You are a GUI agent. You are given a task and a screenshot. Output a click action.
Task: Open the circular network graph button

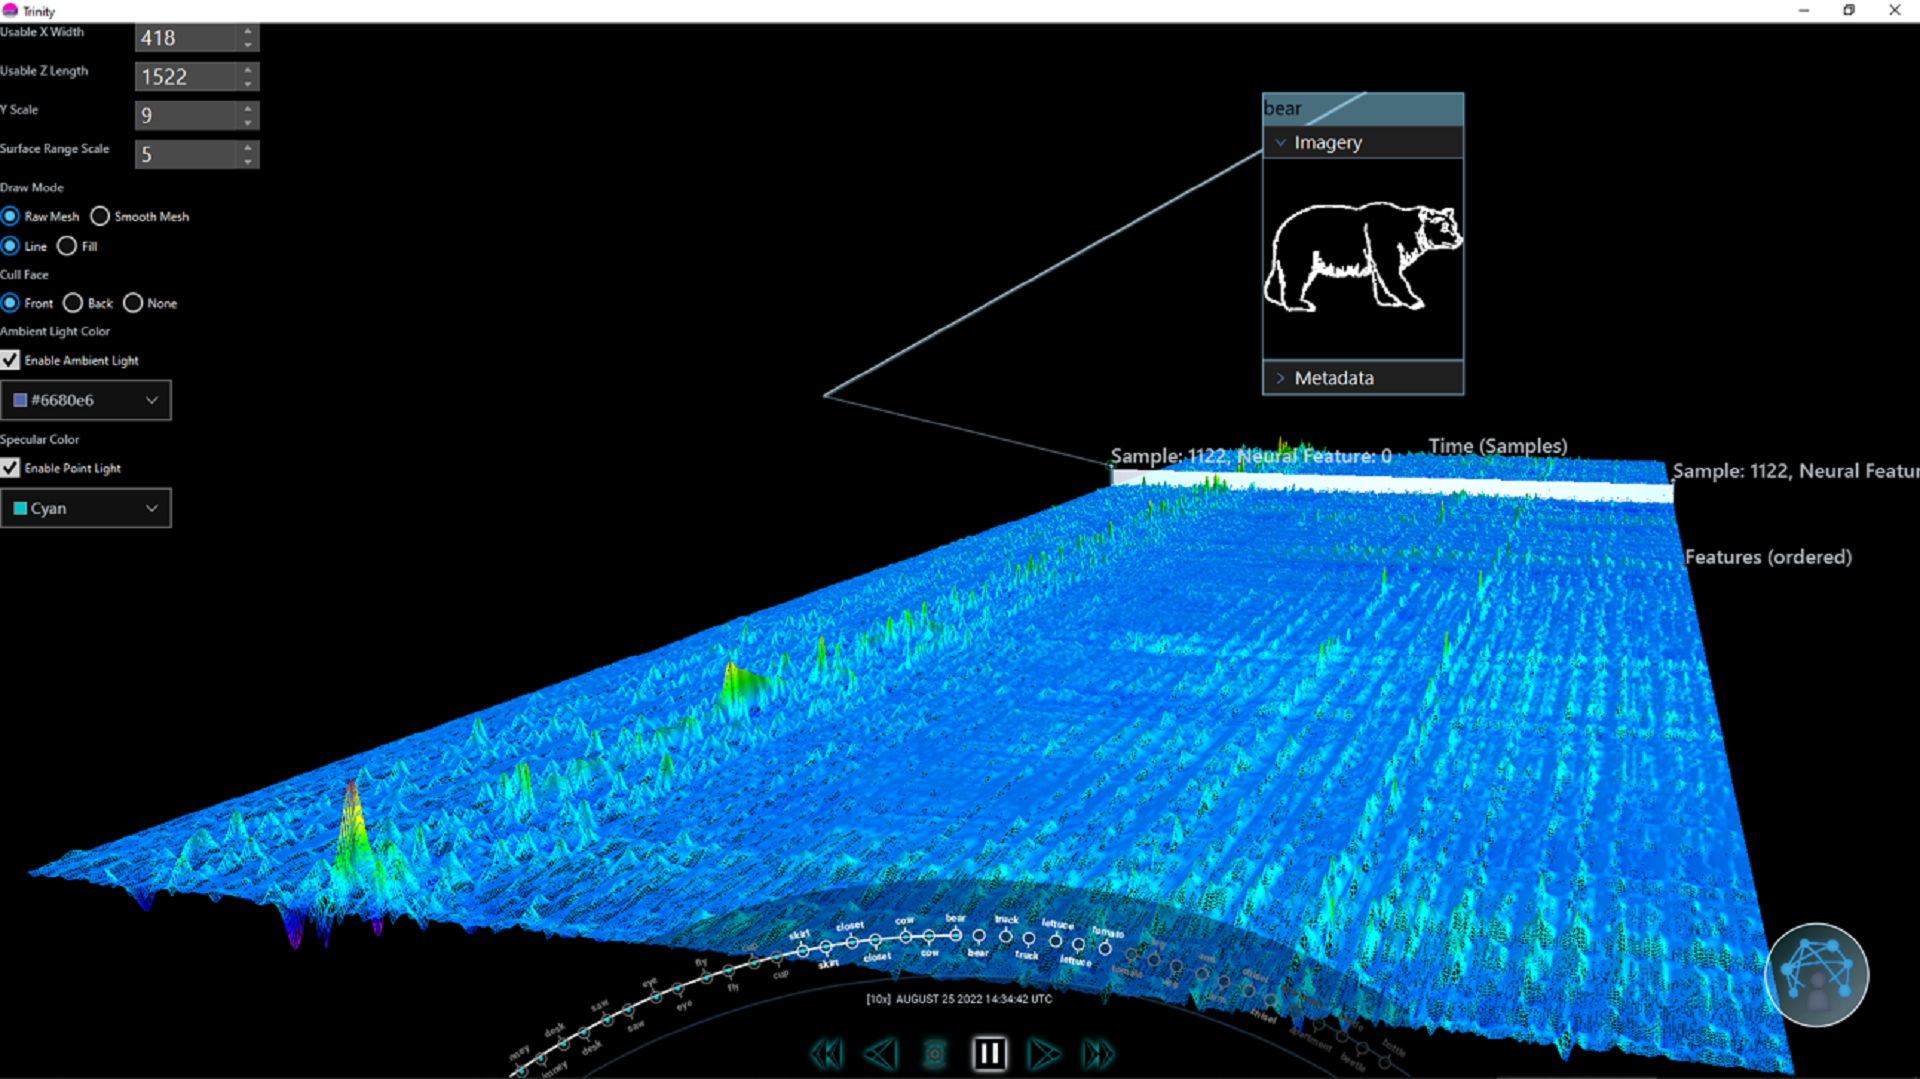[1816, 975]
